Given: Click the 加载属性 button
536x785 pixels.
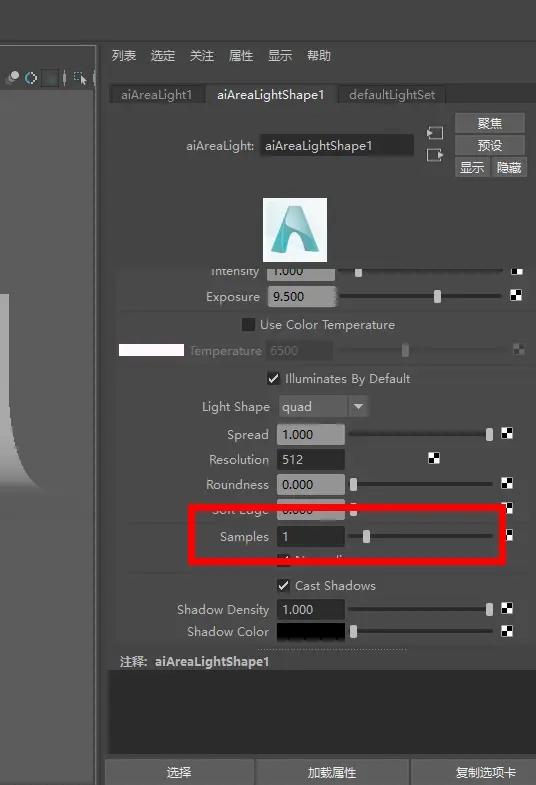Looking at the screenshot, I should click(x=332, y=772).
